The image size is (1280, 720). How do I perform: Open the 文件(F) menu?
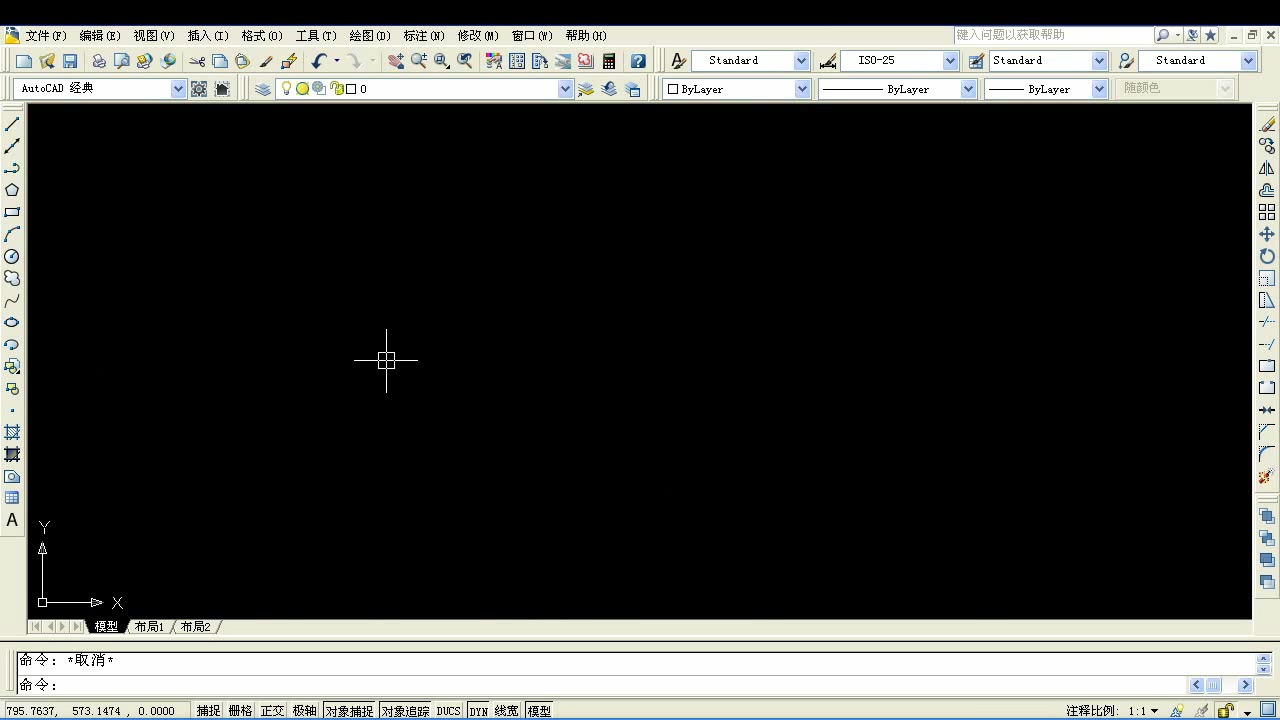pyautogui.click(x=46, y=36)
